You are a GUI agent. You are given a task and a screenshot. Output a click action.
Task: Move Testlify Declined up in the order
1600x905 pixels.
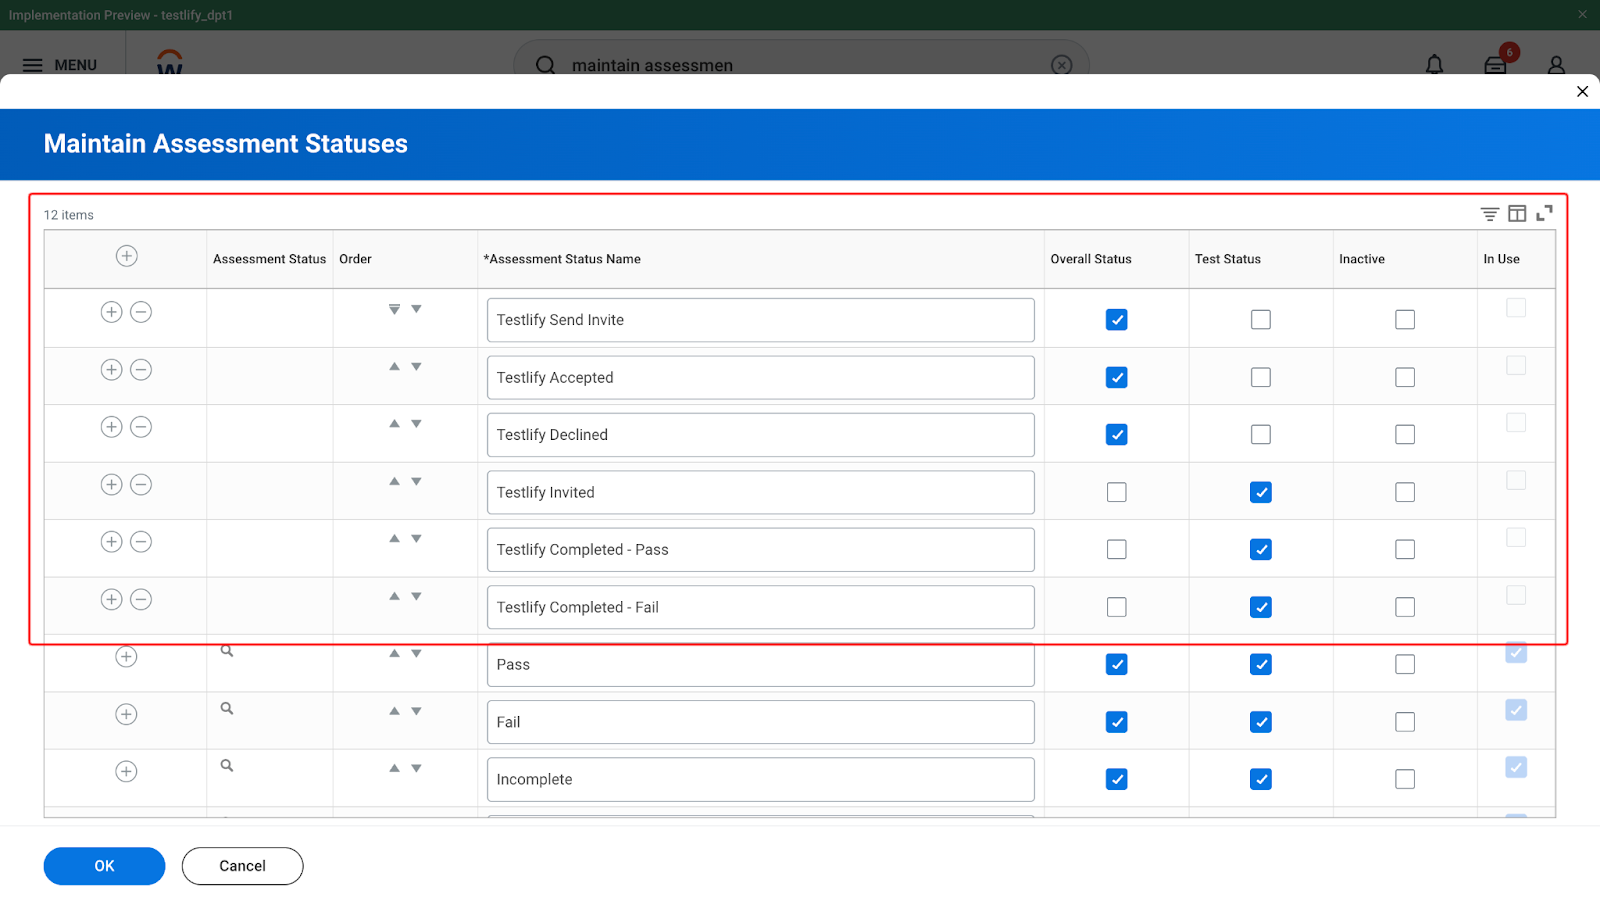click(x=394, y=424)
